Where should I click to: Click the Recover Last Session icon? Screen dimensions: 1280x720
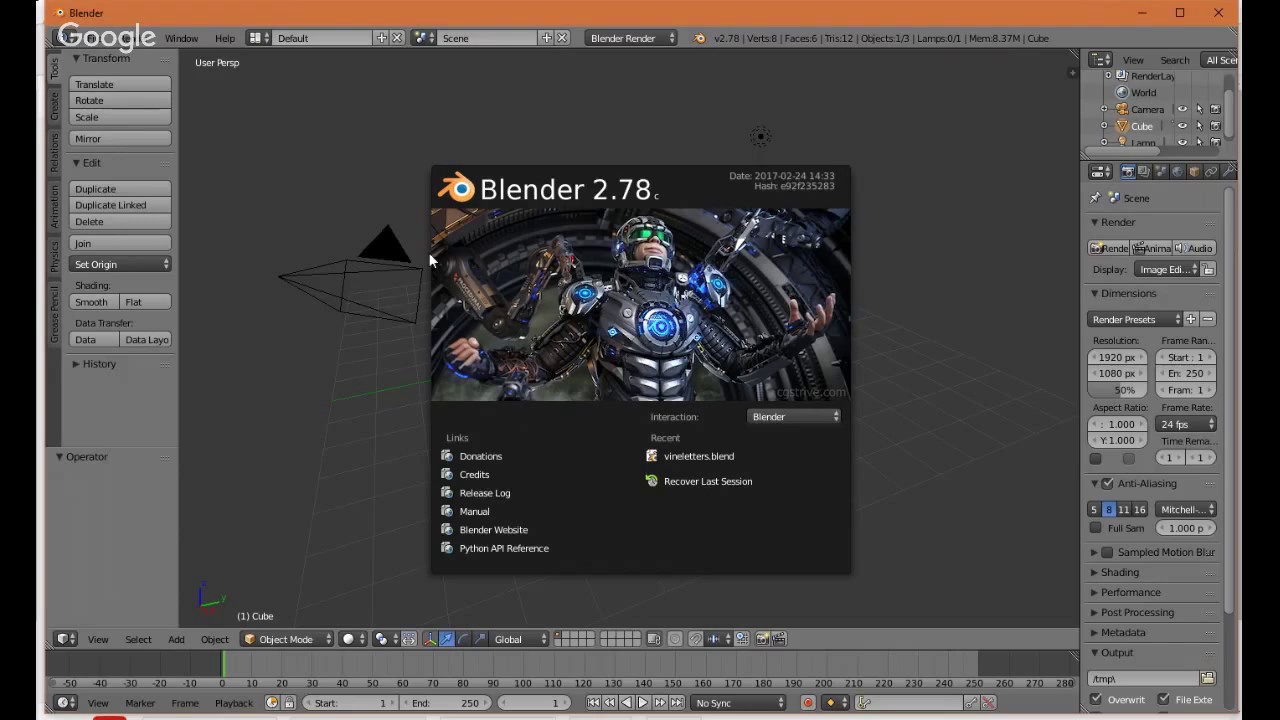pyautogui.click(x=652, y=481)
